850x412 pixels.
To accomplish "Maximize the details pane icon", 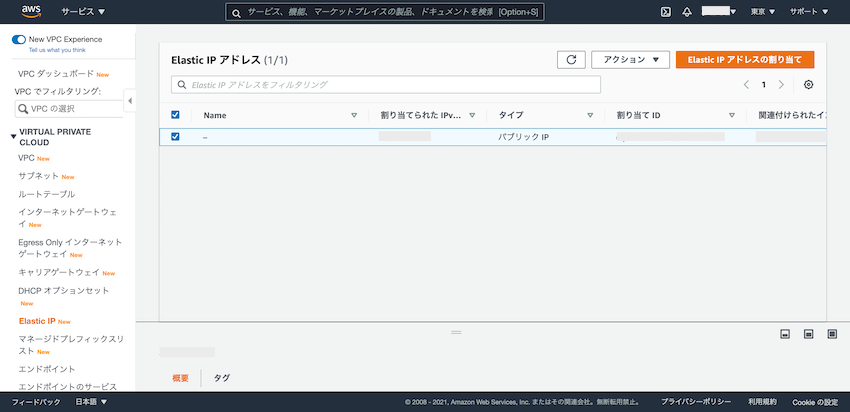I will click(x=832, y=334).
